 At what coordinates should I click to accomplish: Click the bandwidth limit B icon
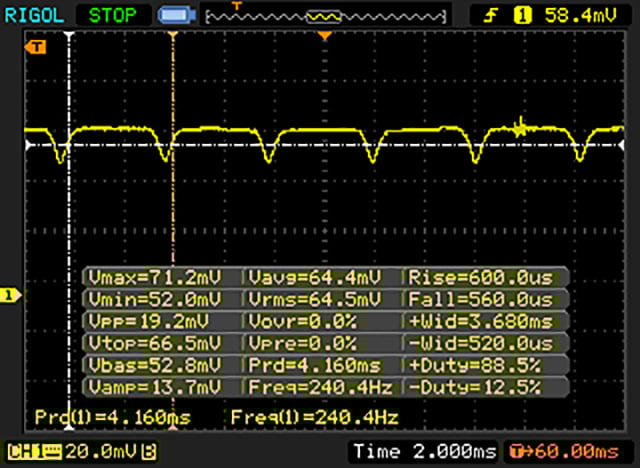click(x=149, y=452)
